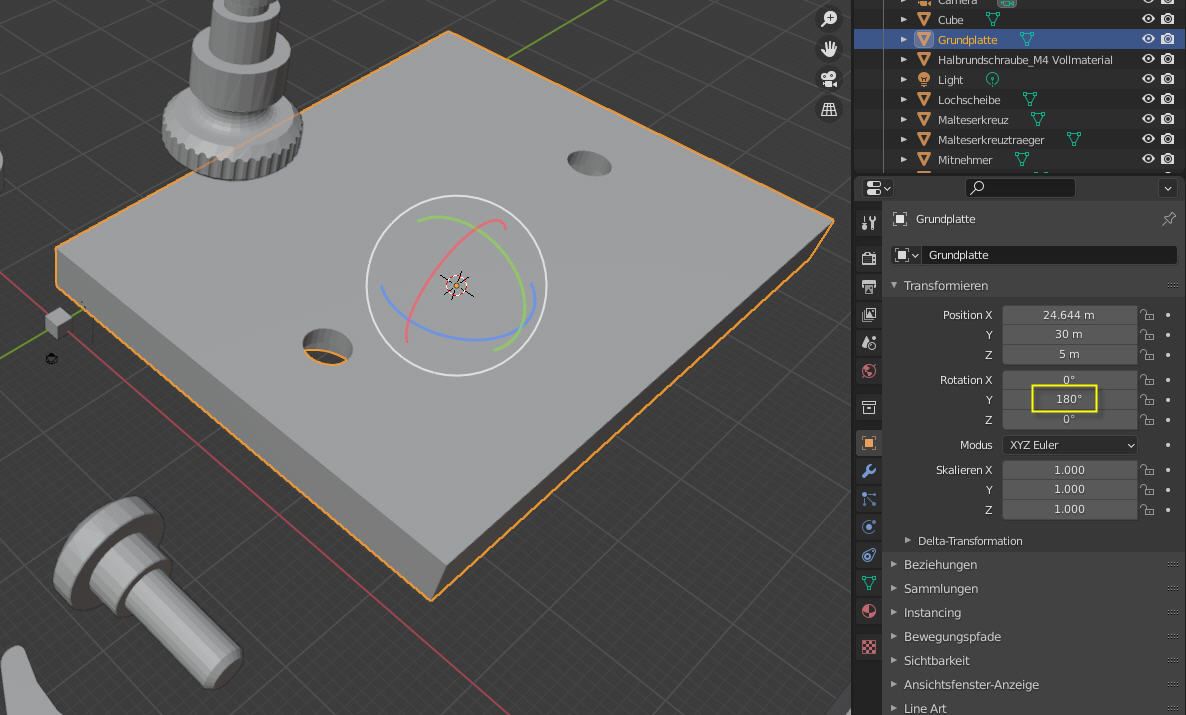This screenshot has height=715, width=1186.
Task: Pin the Grundplatte properties context
Action: click(1169, 219)
